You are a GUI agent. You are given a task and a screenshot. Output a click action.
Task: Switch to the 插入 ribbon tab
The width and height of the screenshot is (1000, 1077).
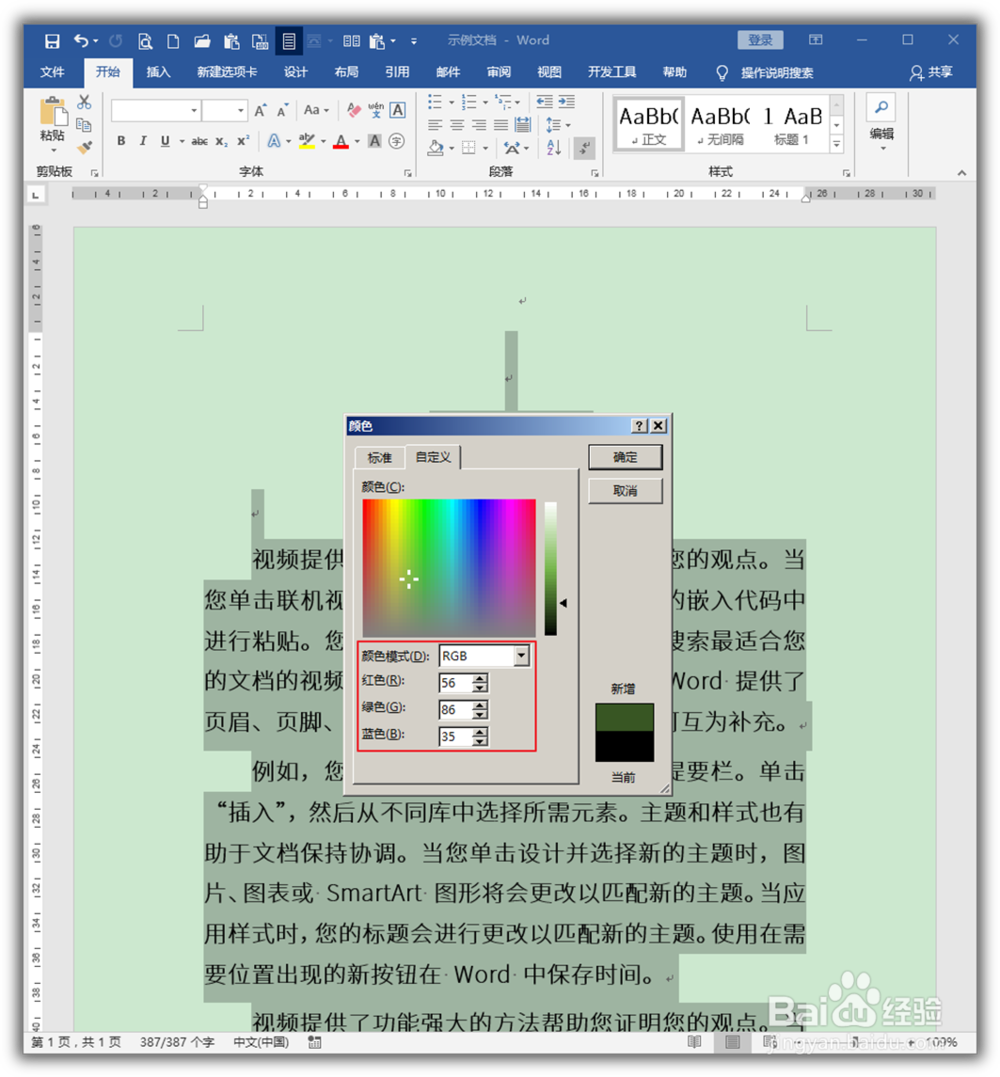(158, 71)
